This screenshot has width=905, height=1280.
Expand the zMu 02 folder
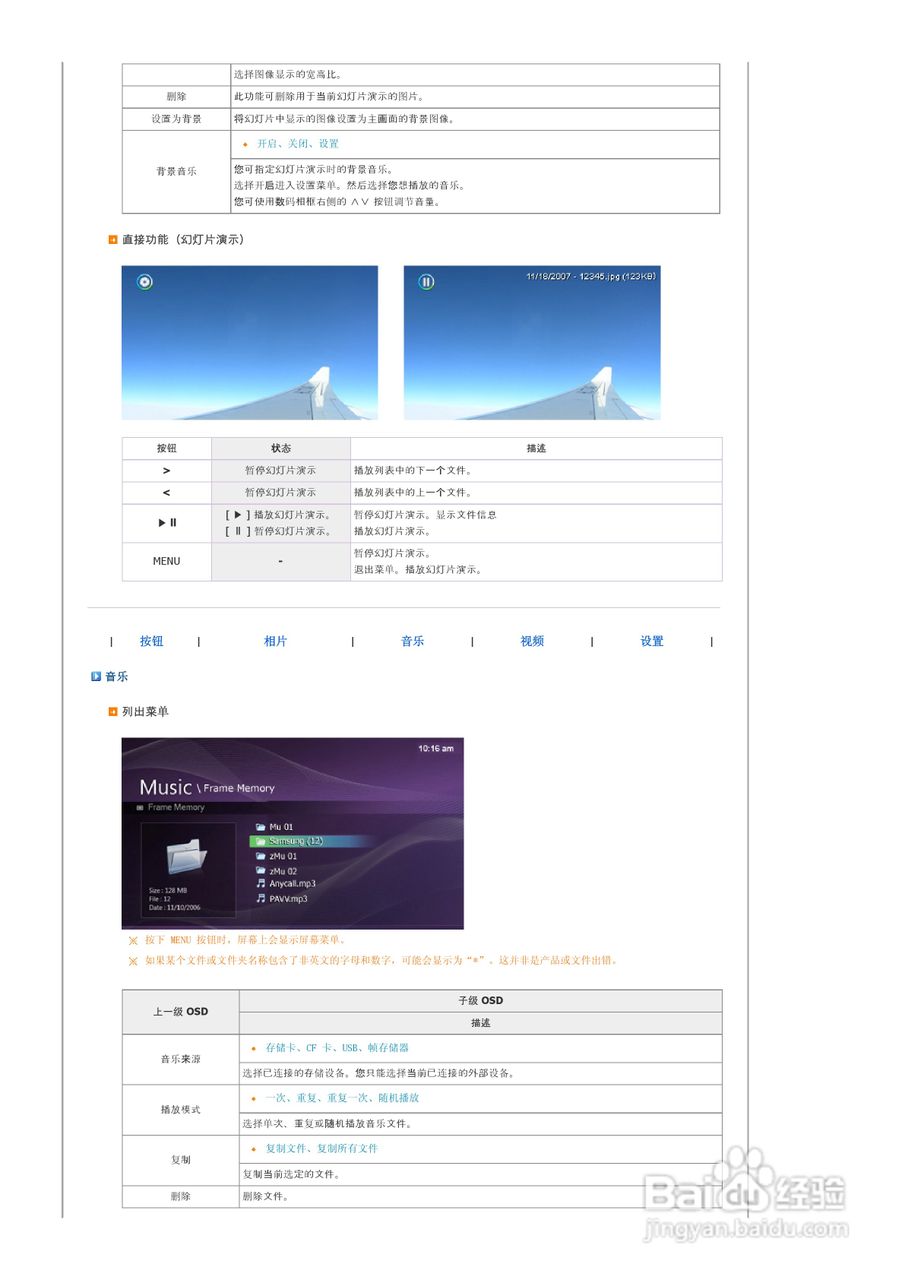(285, 871)
